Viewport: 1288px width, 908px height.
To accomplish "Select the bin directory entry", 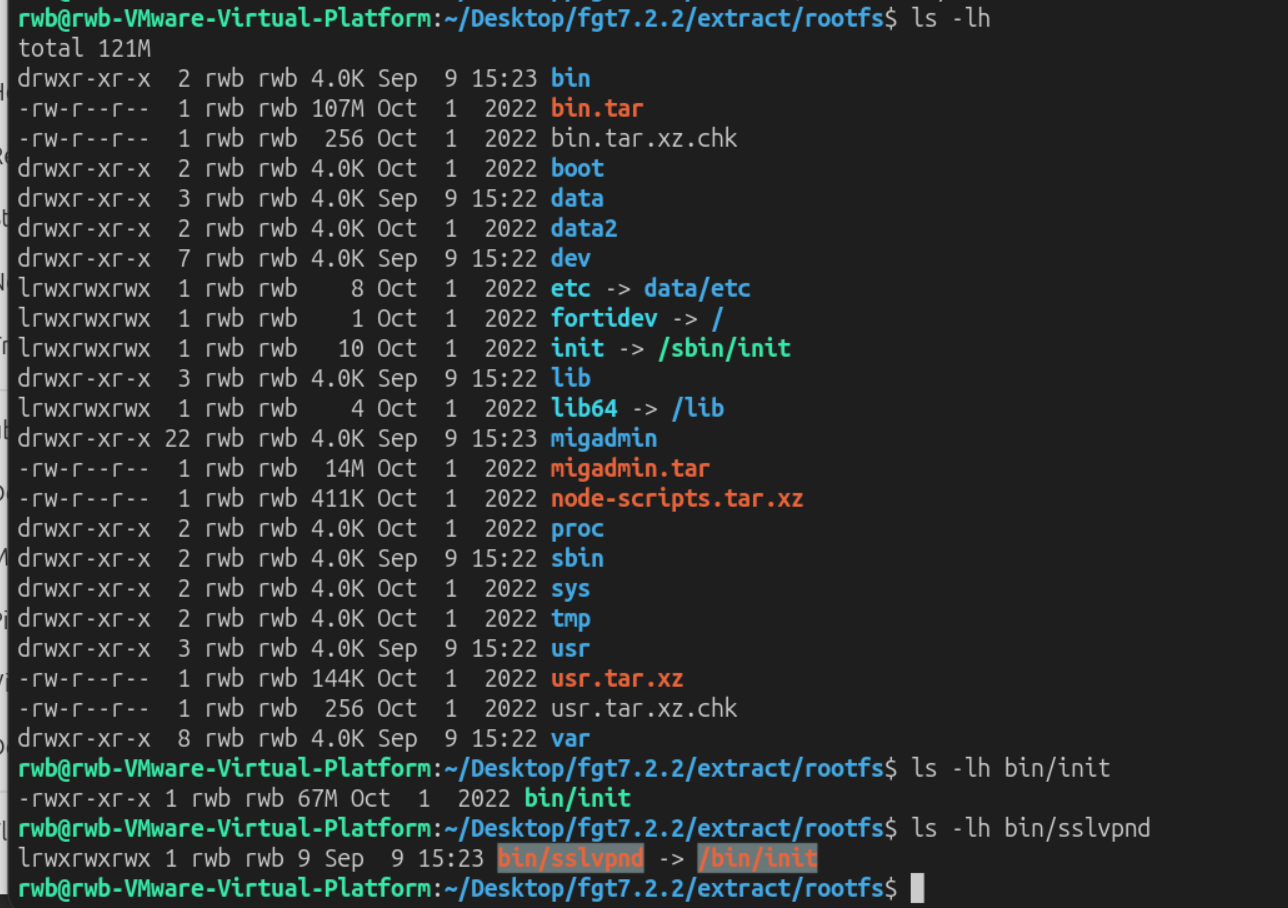I will pos(570,78).
